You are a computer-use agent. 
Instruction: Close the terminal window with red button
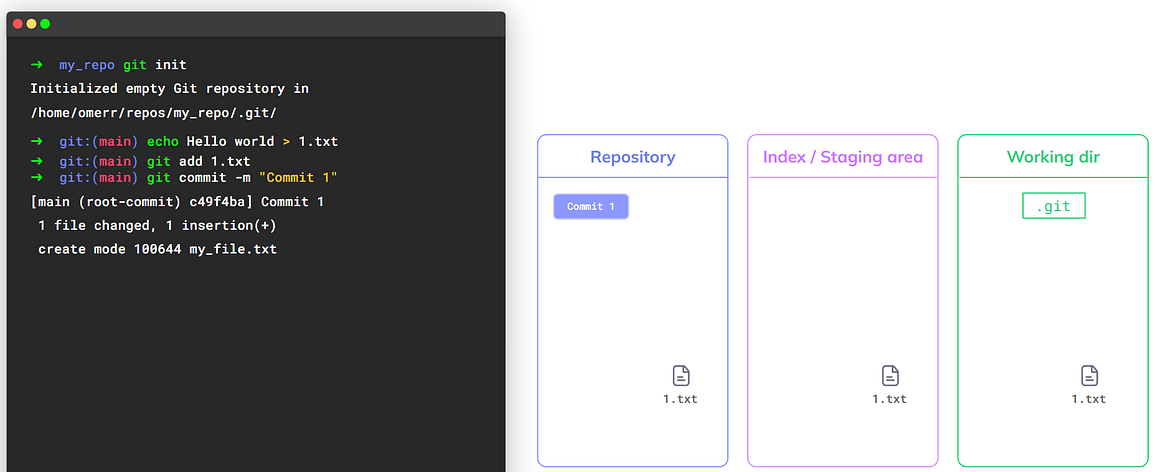[18, 24]
